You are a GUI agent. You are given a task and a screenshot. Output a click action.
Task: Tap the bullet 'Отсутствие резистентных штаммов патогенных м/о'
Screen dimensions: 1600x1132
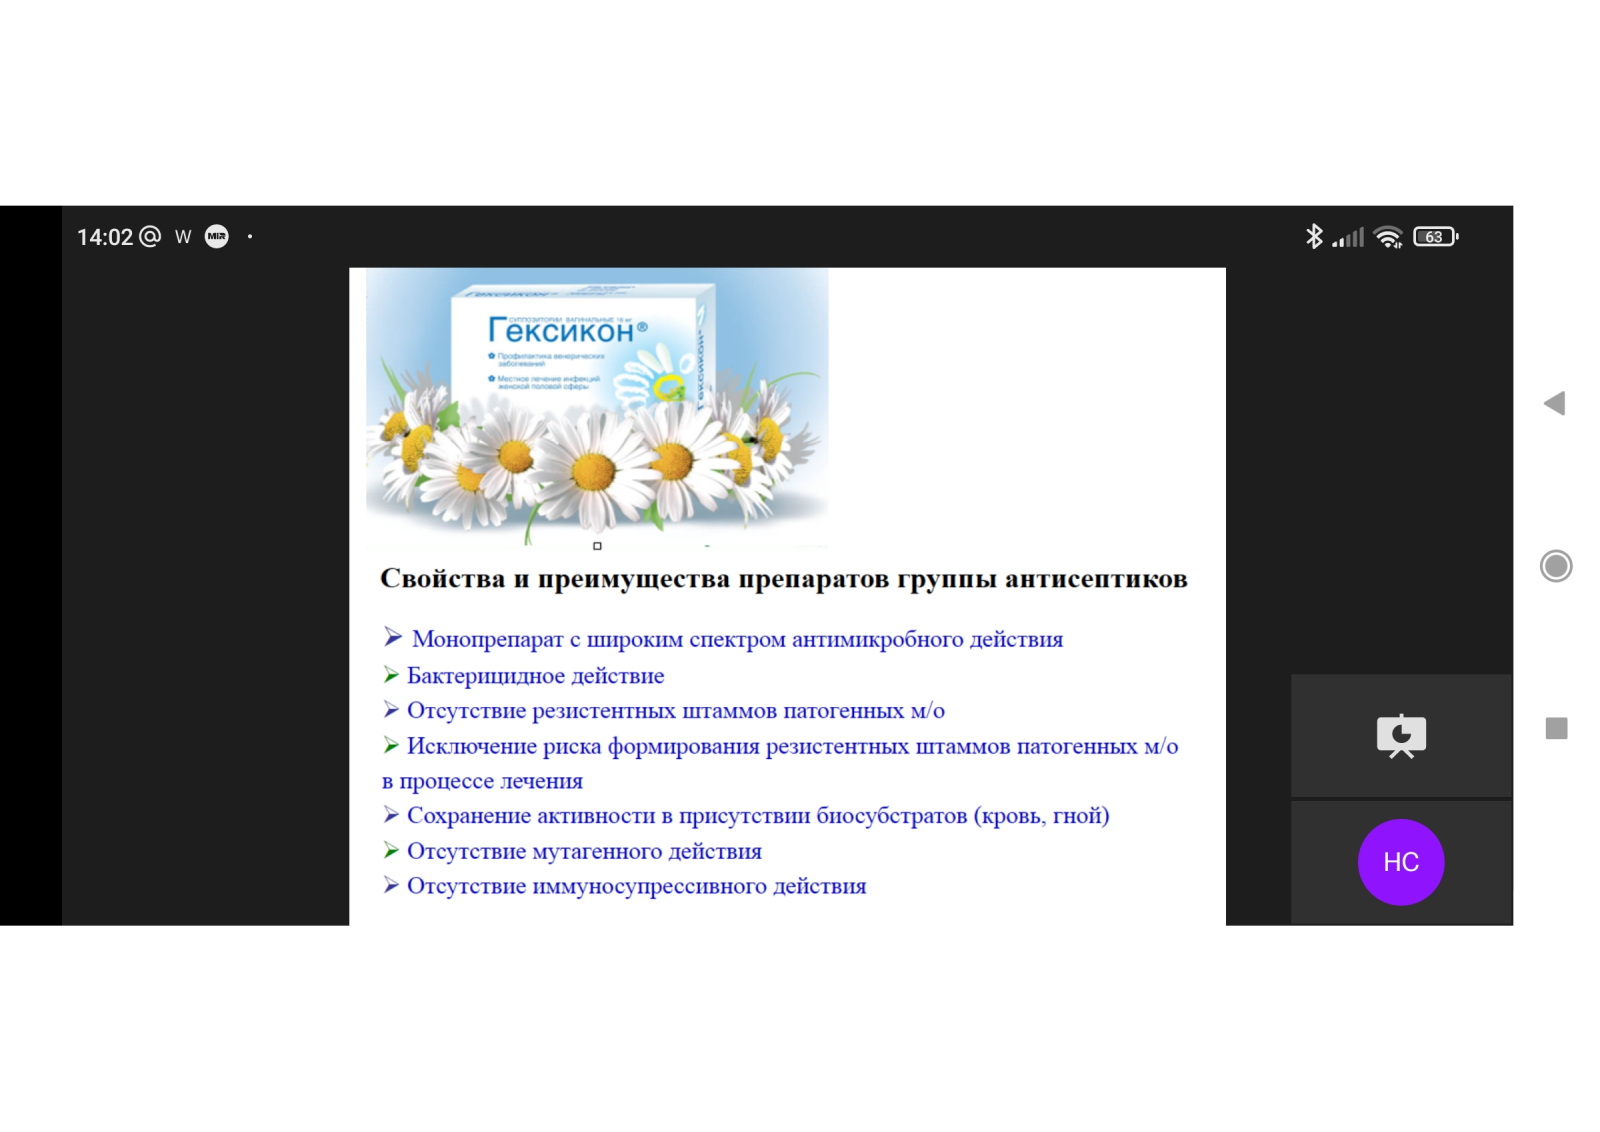(x=675, y=711)
